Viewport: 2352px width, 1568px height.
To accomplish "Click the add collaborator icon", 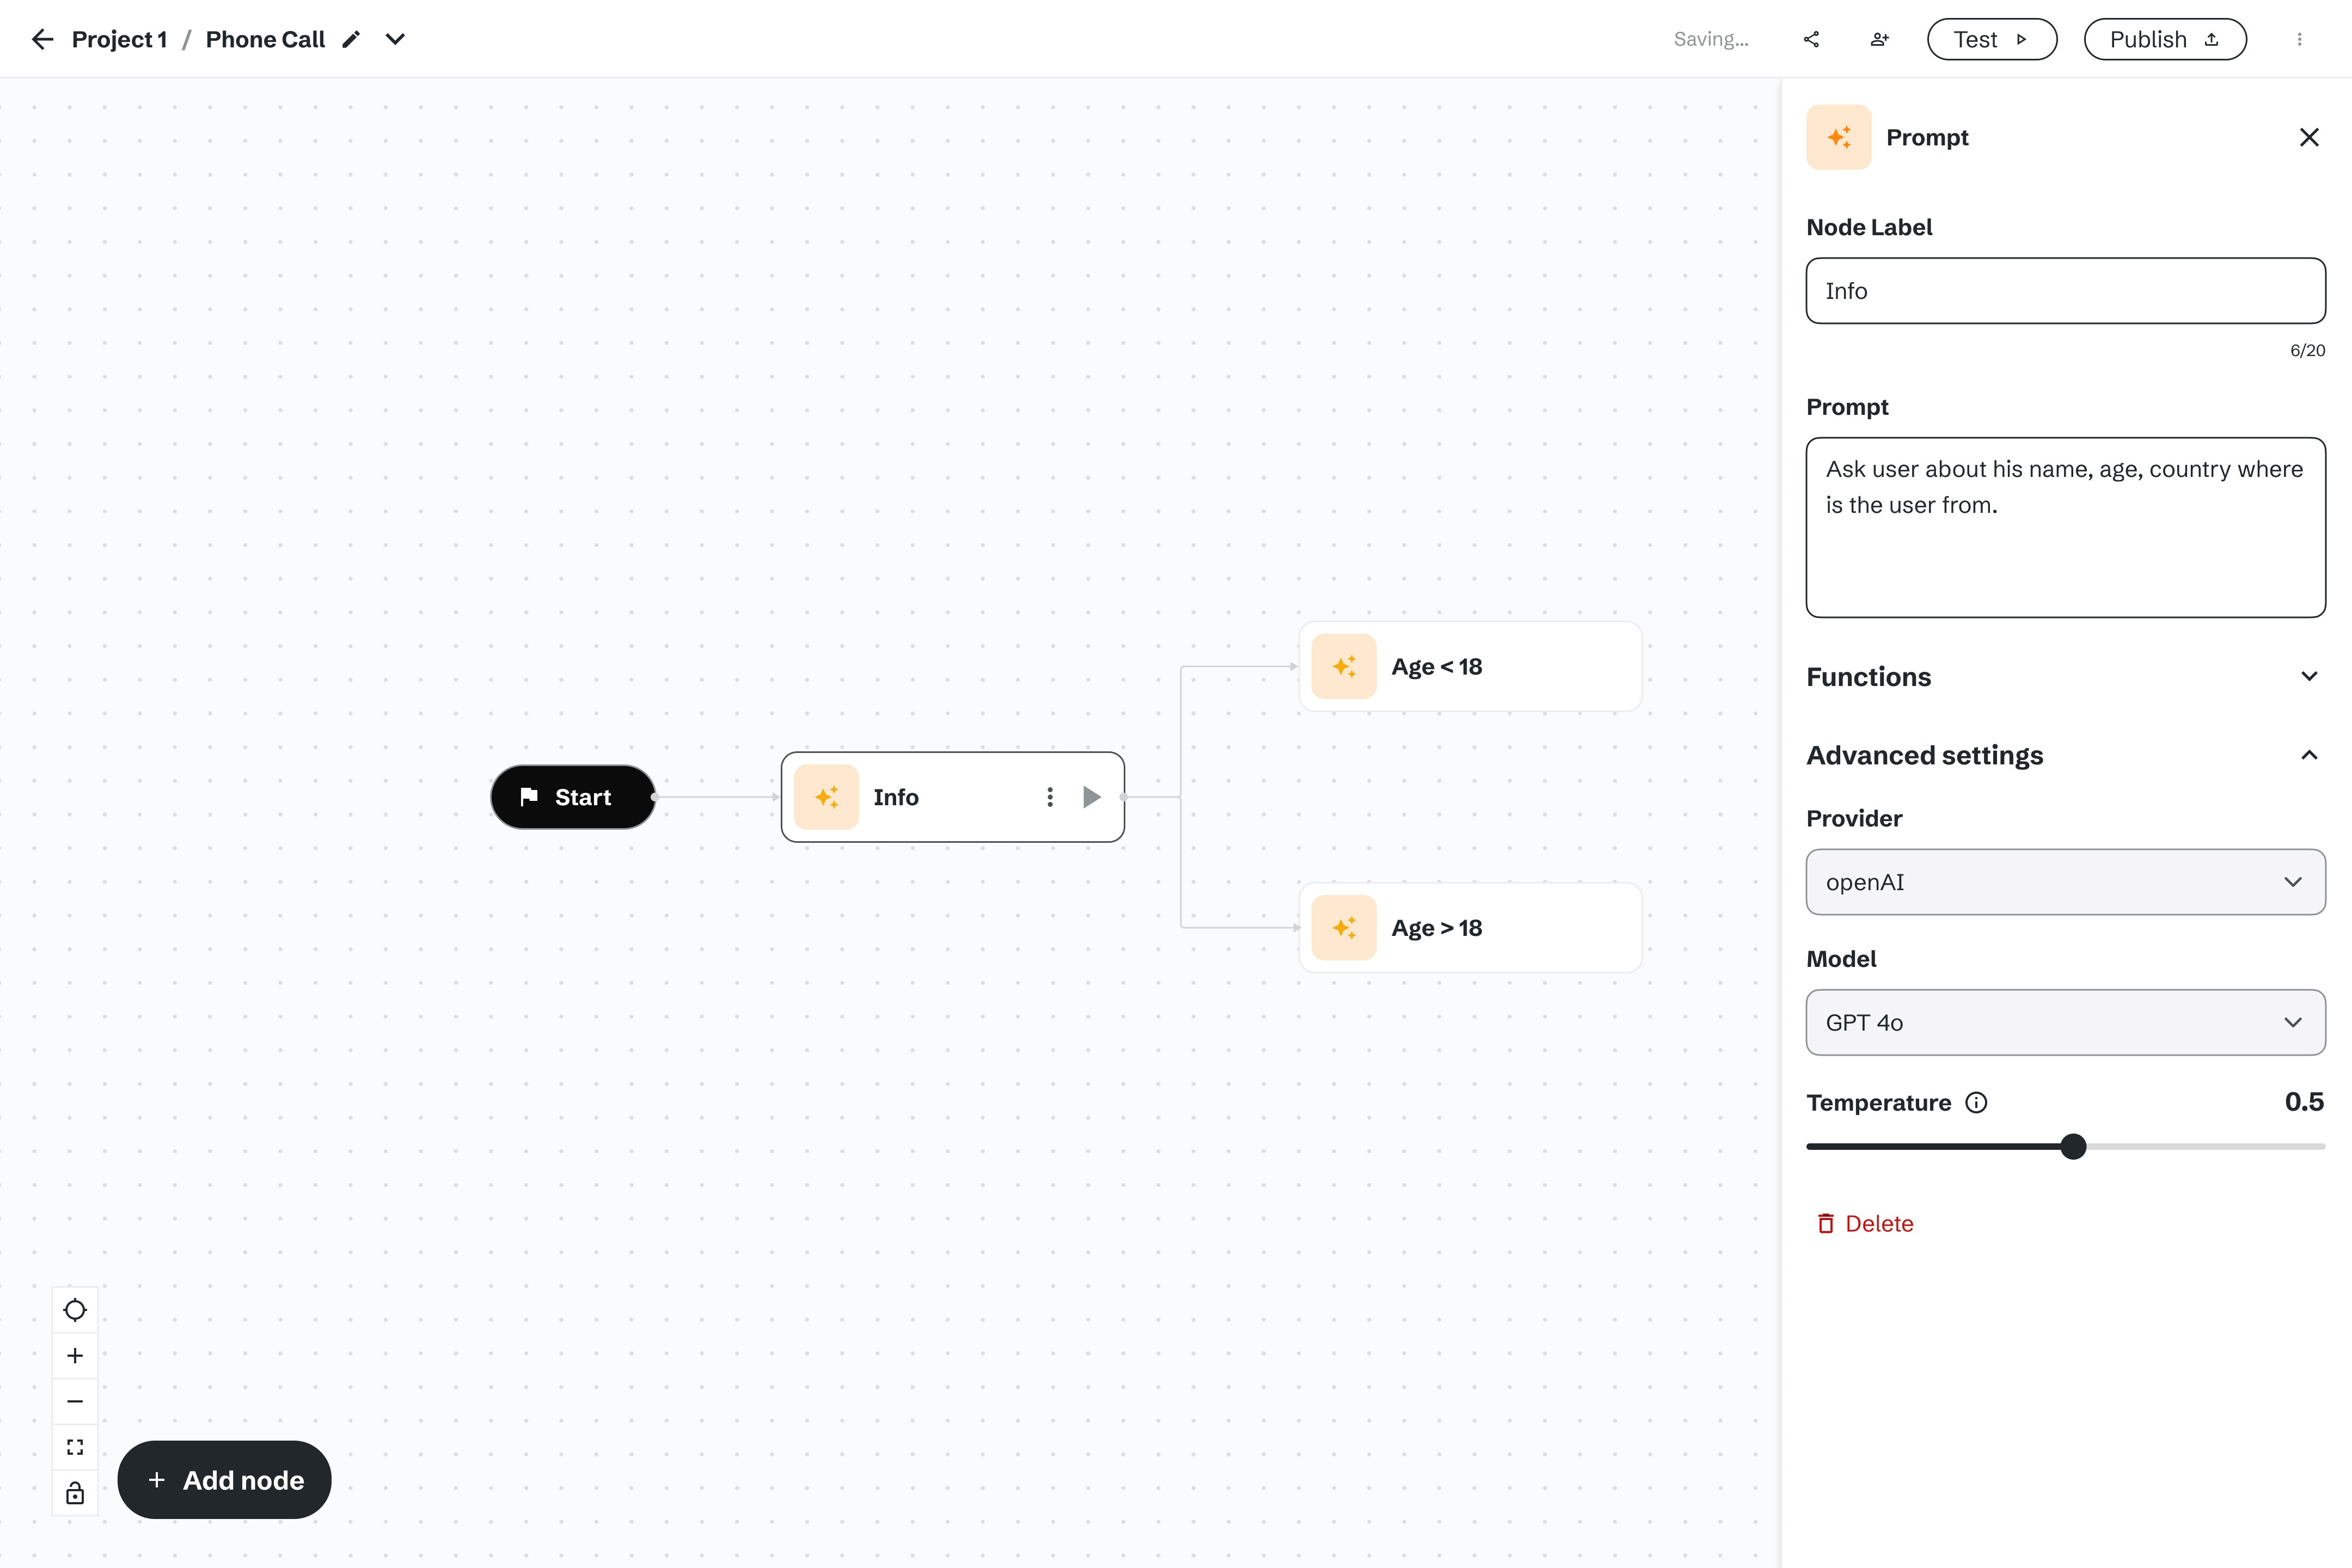I will coord(1879,39).
